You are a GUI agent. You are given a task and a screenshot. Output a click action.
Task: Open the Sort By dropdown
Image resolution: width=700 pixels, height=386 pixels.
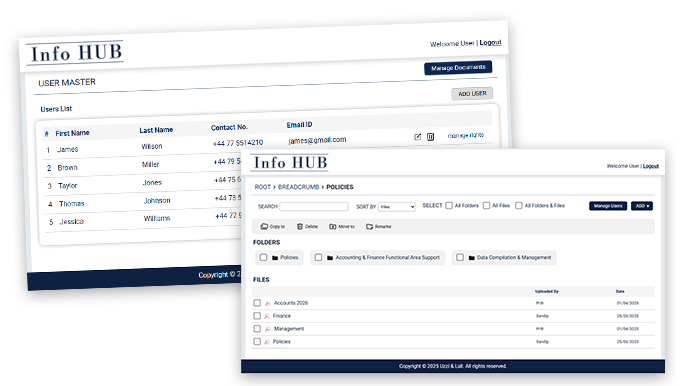coord(397,207)
